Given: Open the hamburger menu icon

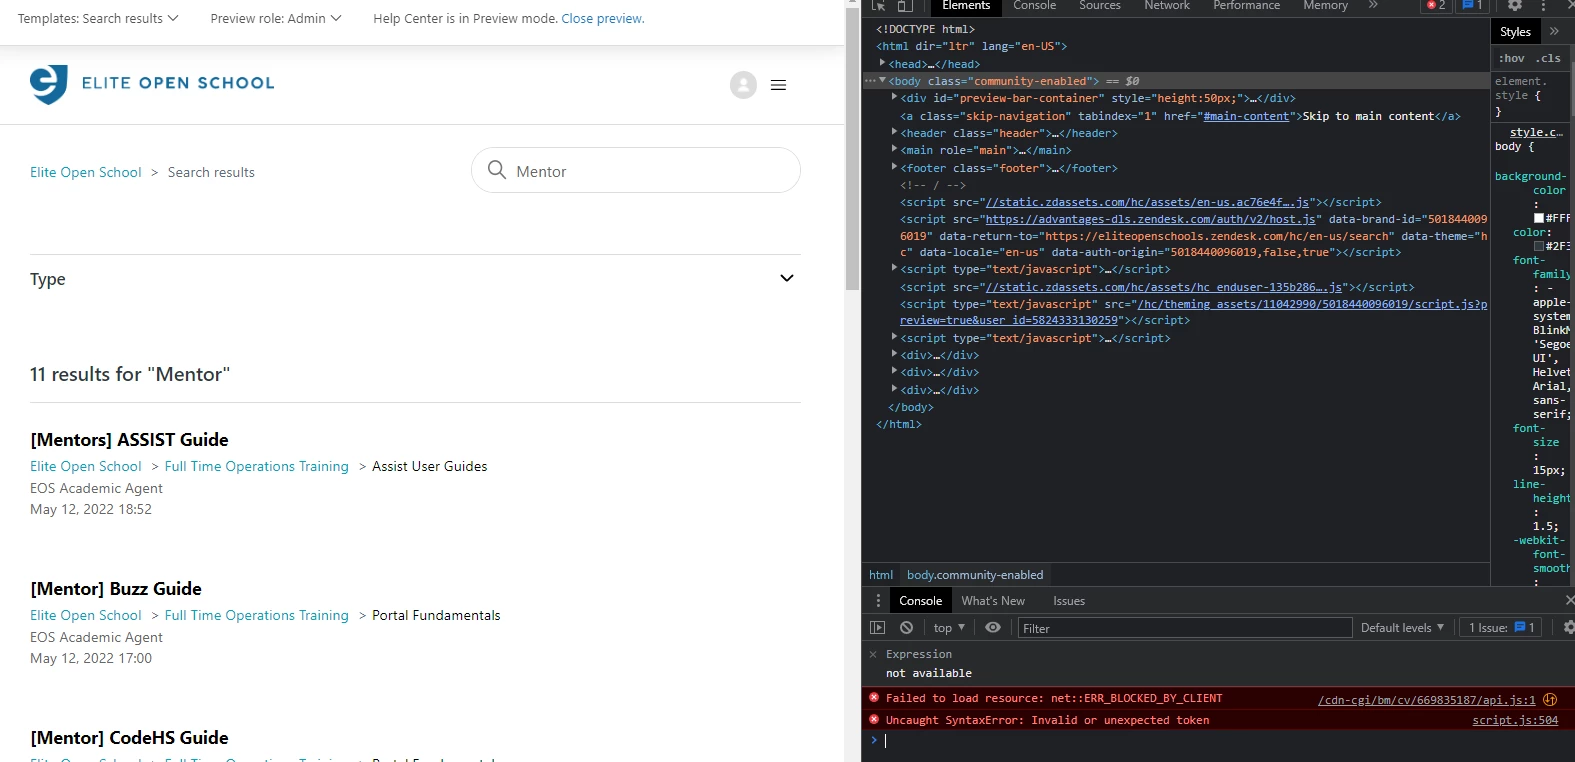Looking at the screenshot, I should pyautogui.click(x=778, y=85).
